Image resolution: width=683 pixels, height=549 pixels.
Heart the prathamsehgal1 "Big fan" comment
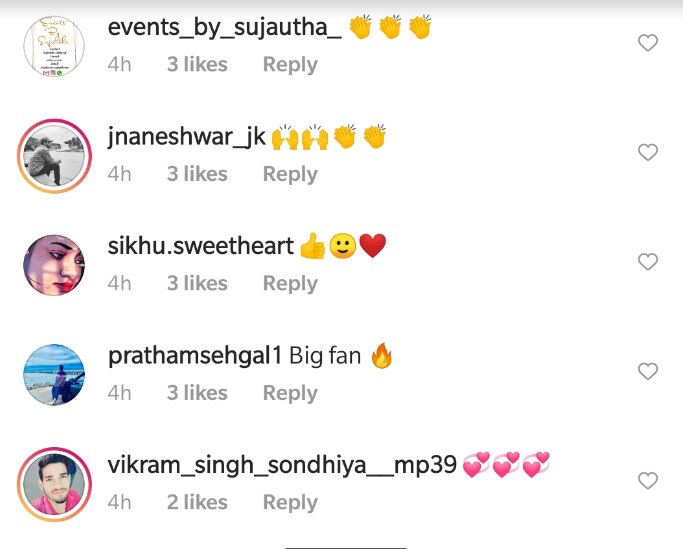(648, 371)
